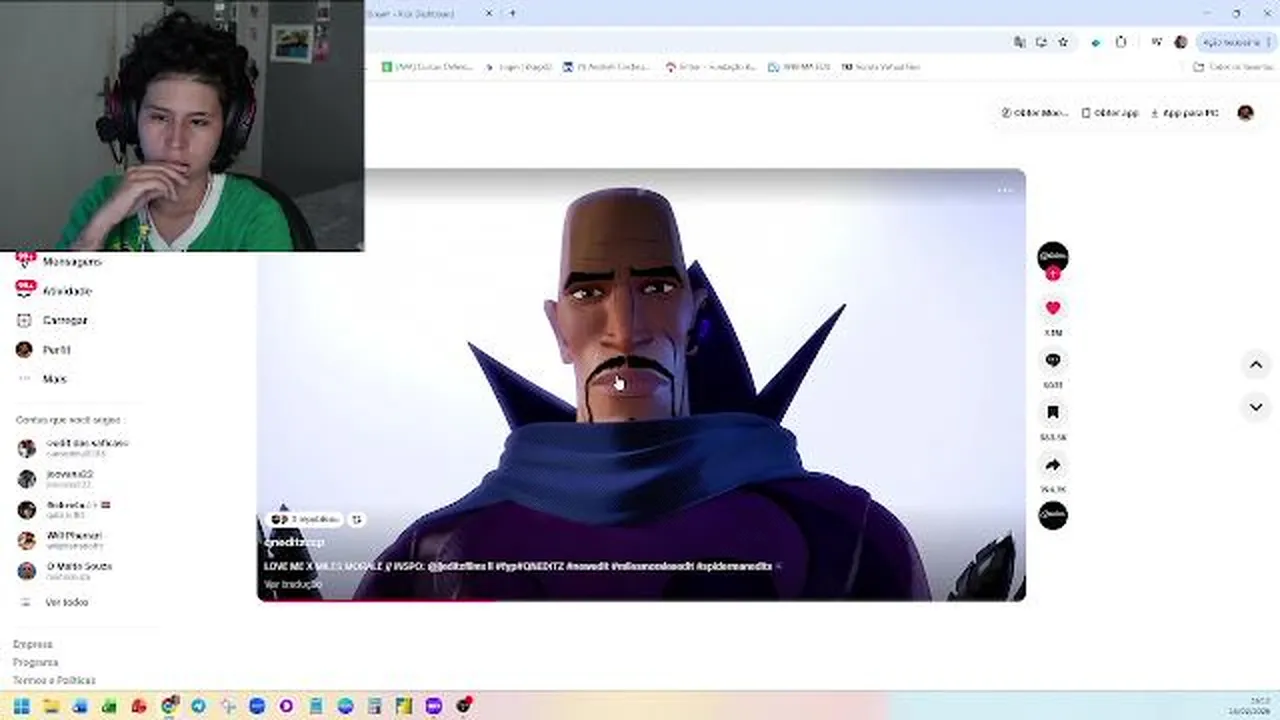Click the Programa footer link
Image resolution: width=1280 pixels, height=720 pixels.
click(35, 662)
